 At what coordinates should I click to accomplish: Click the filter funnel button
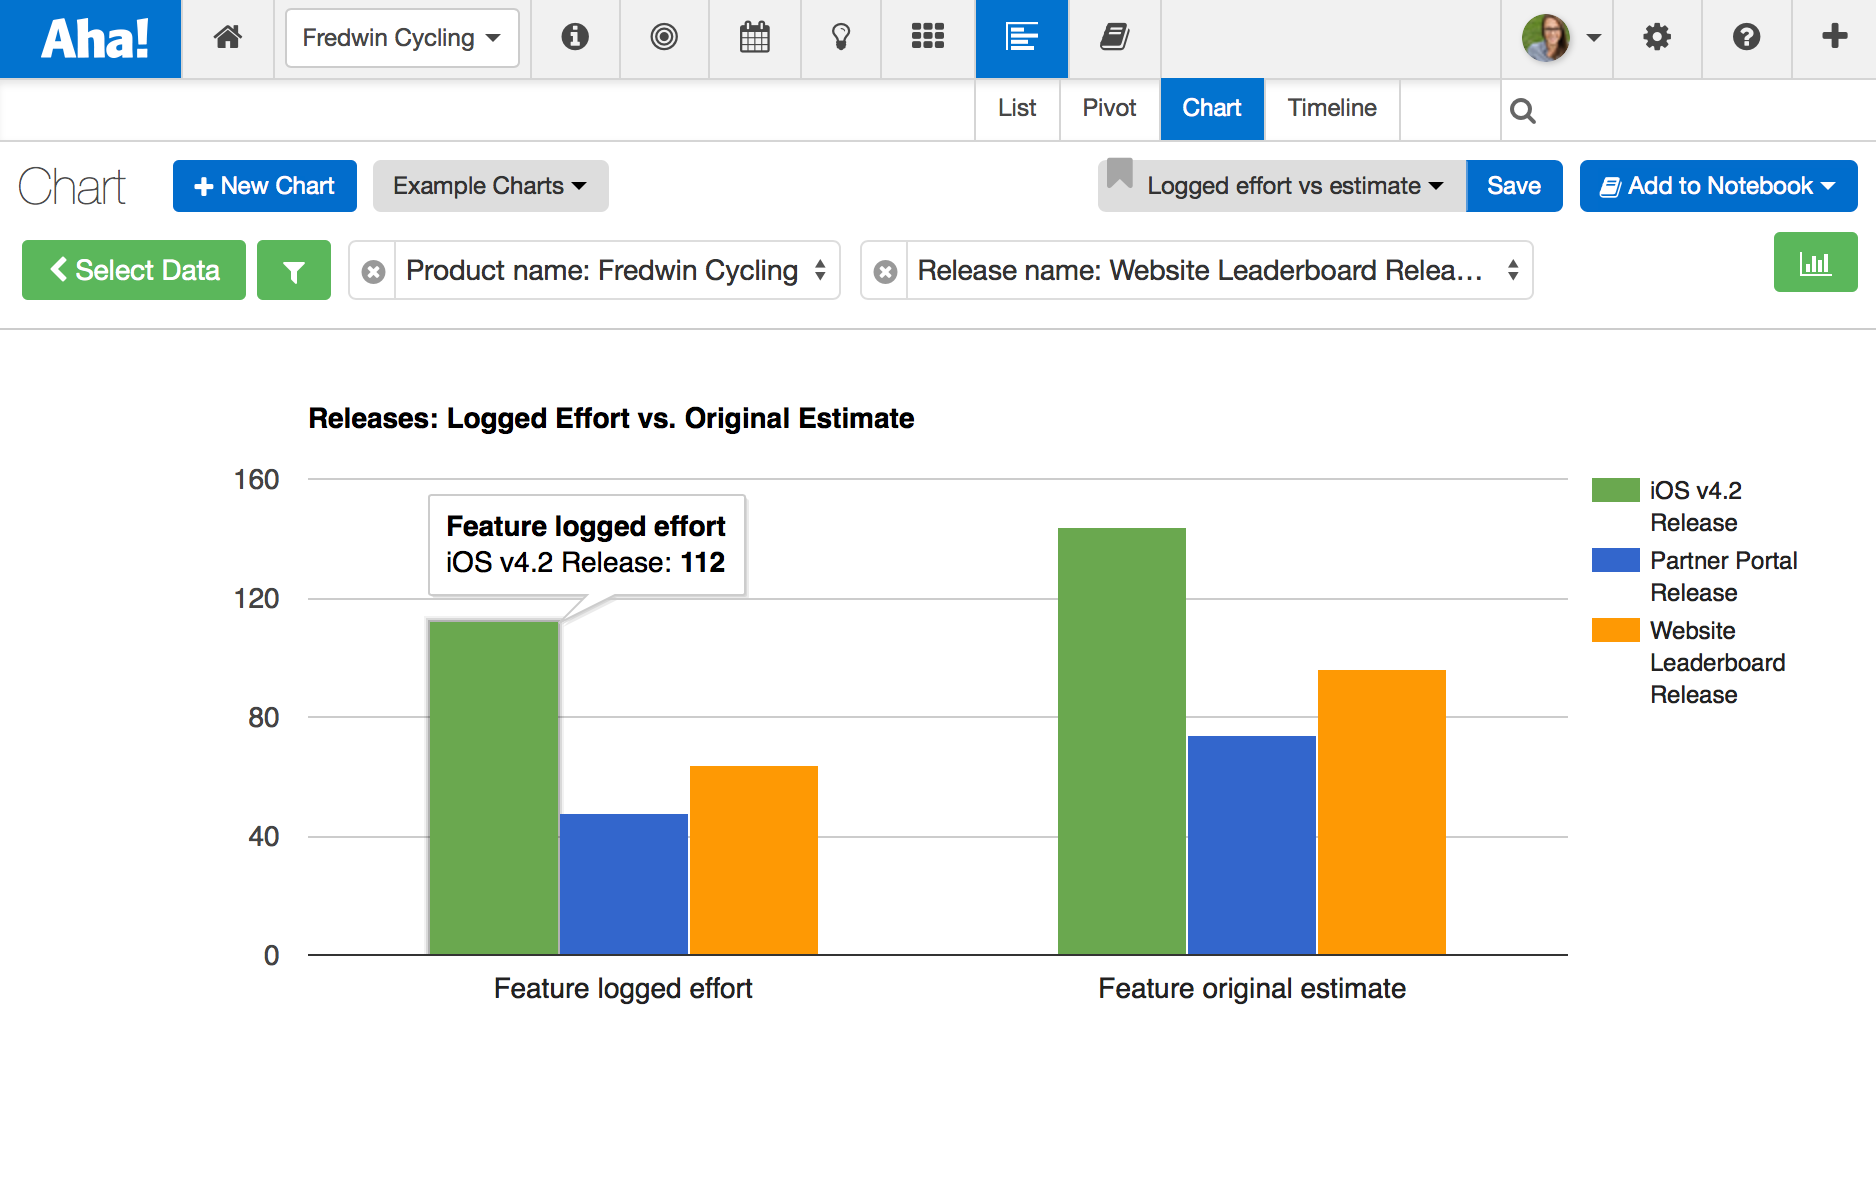click(294, 270)
